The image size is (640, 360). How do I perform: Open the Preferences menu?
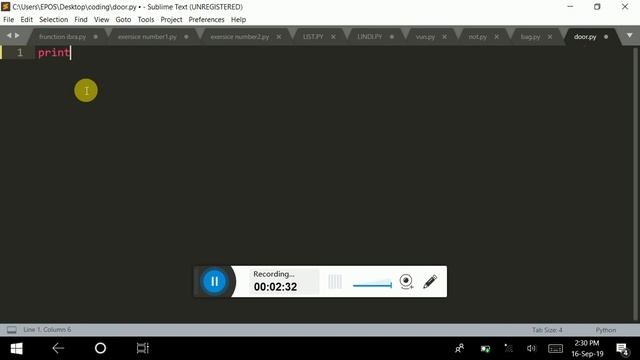pos(207,20)
